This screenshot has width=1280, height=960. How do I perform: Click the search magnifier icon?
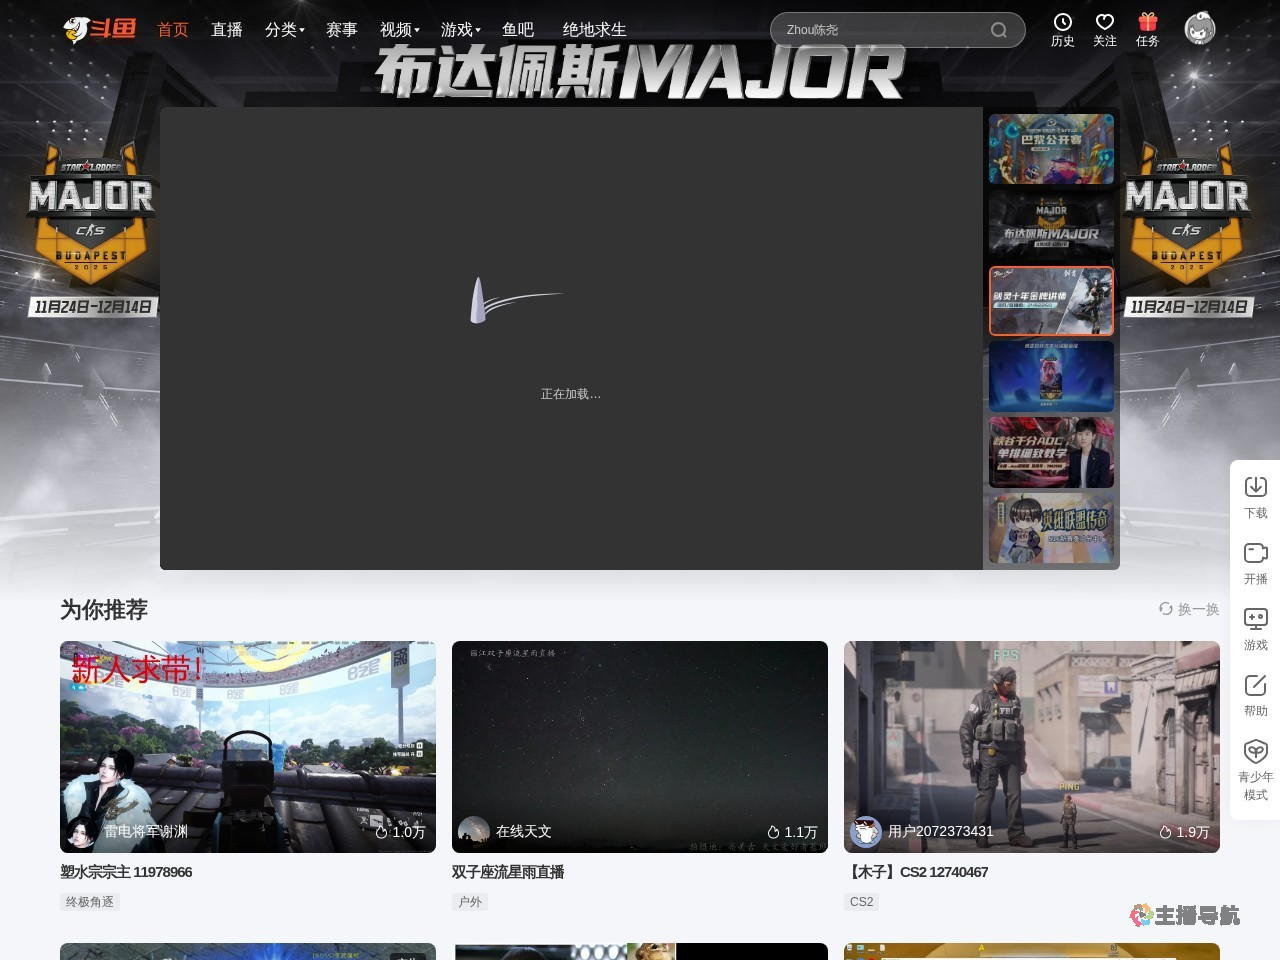click(998, 30)
